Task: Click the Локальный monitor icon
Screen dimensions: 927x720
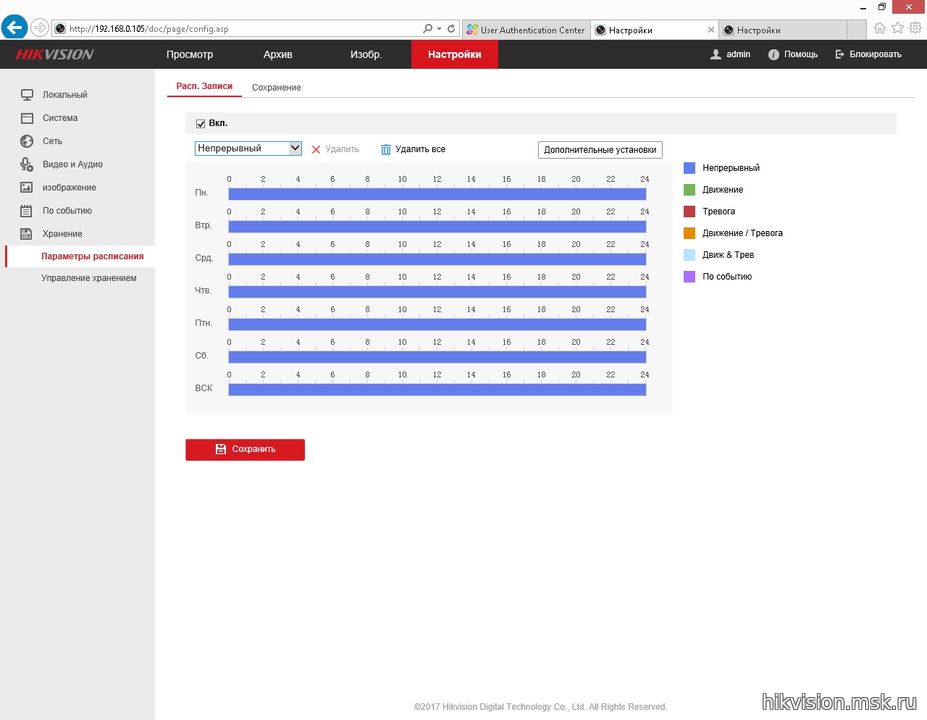Action: coord(27,95)
